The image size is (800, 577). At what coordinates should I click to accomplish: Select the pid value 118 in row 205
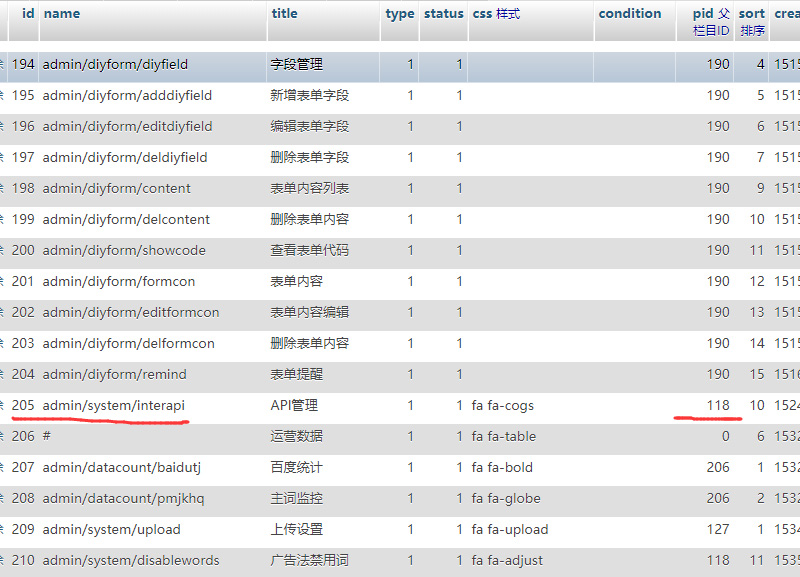click(x=718, y=406)
